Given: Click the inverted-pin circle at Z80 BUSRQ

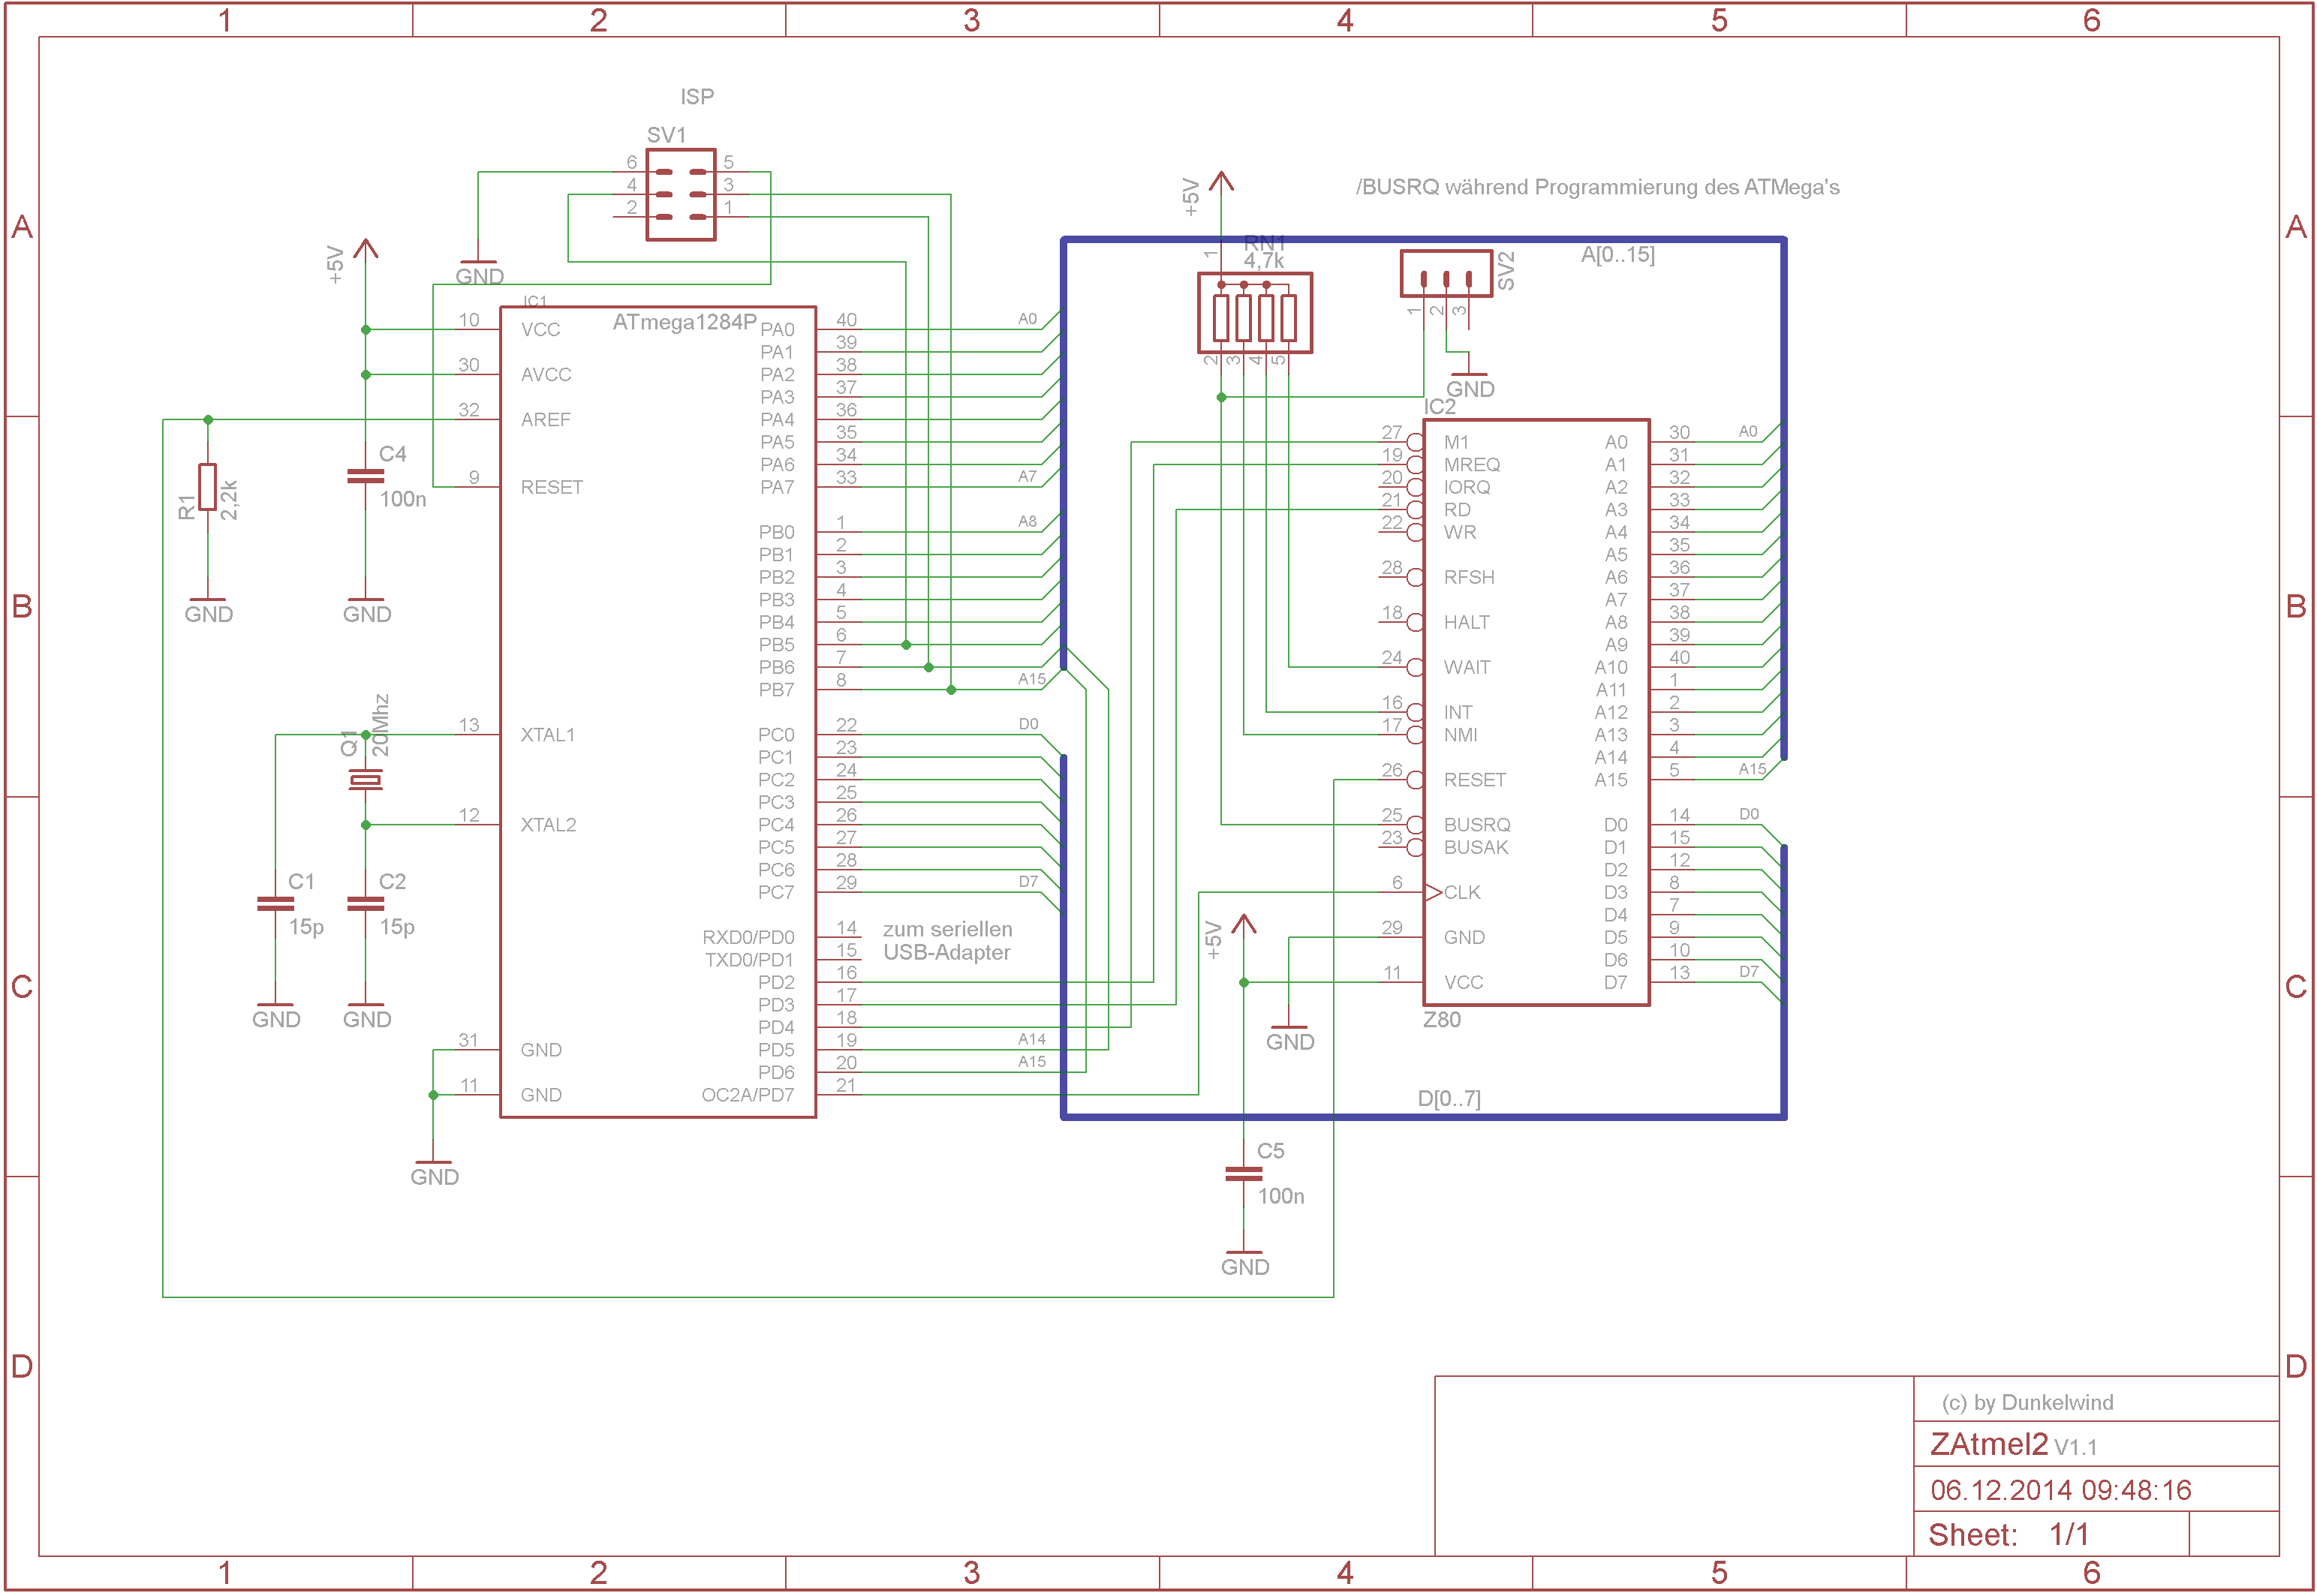Looking at the screenshot, I should tap(1415, 825).
